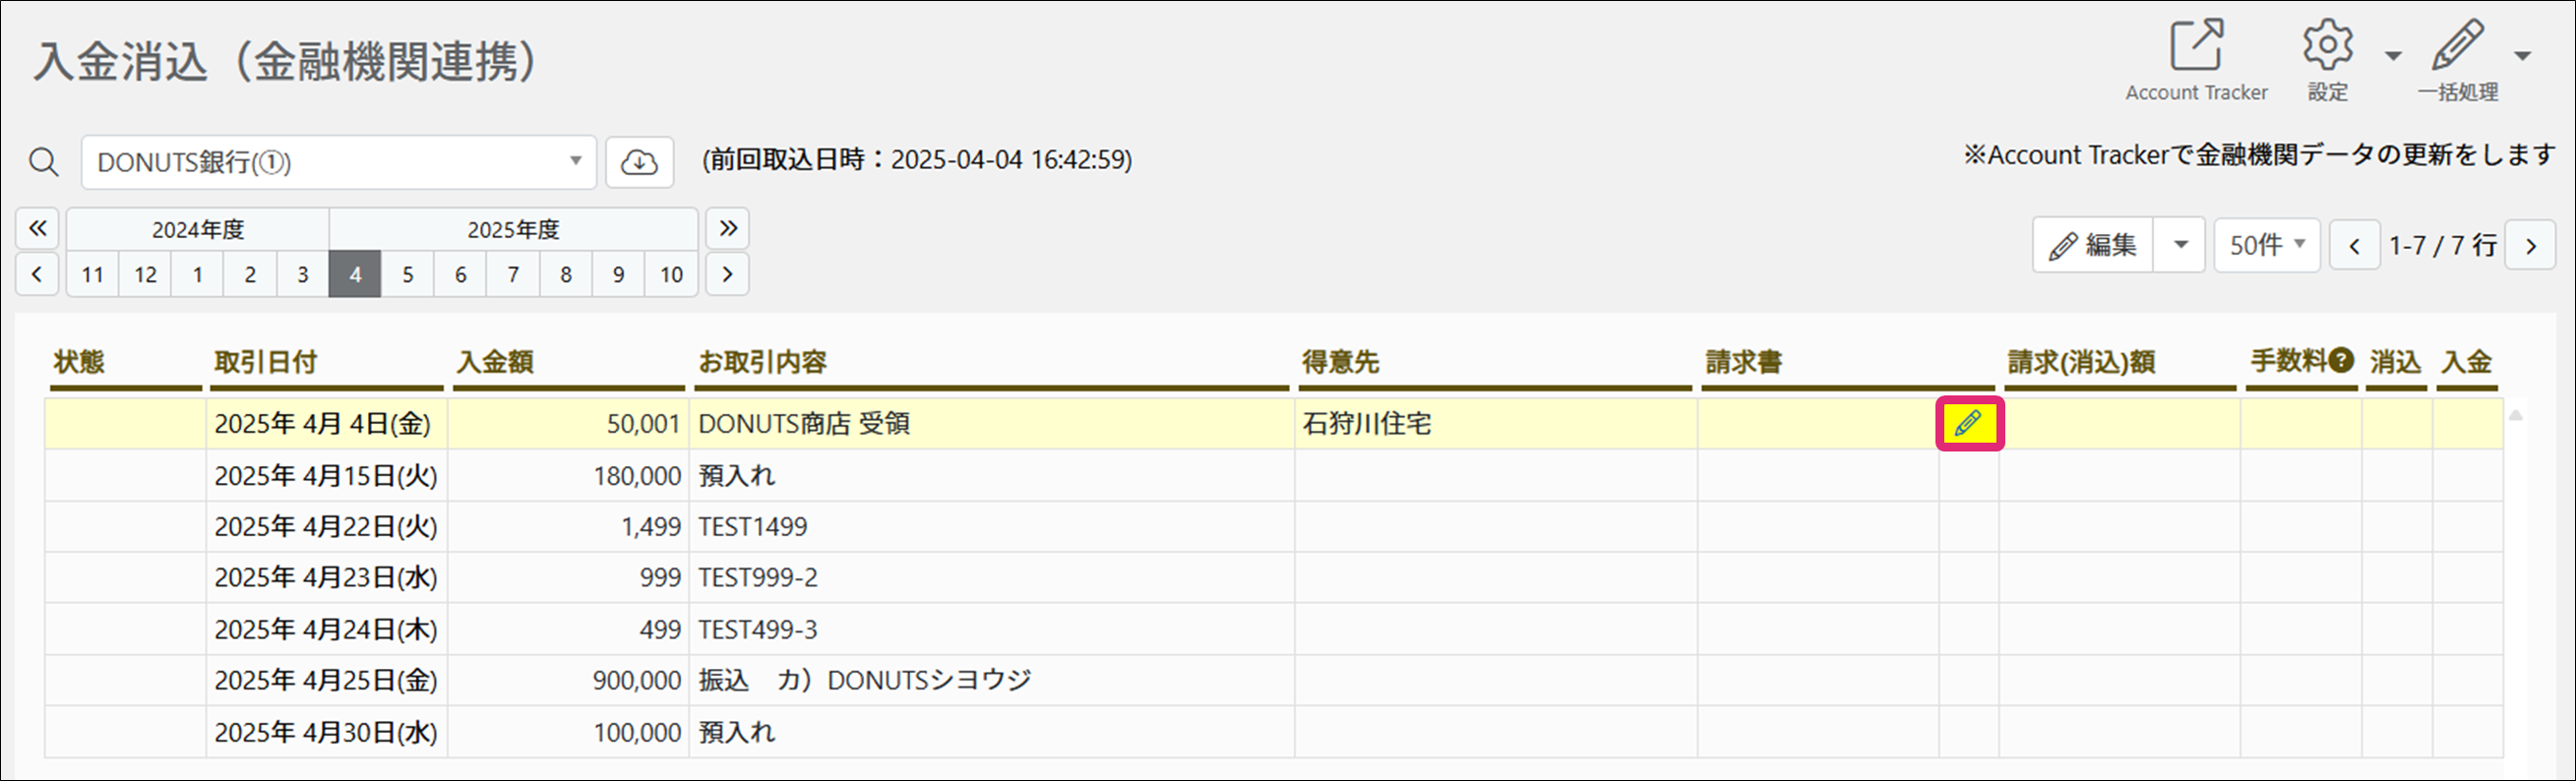2576x781 pixels.
Task: Click the bulk processing pencil icon
Action: (2457, 46)
